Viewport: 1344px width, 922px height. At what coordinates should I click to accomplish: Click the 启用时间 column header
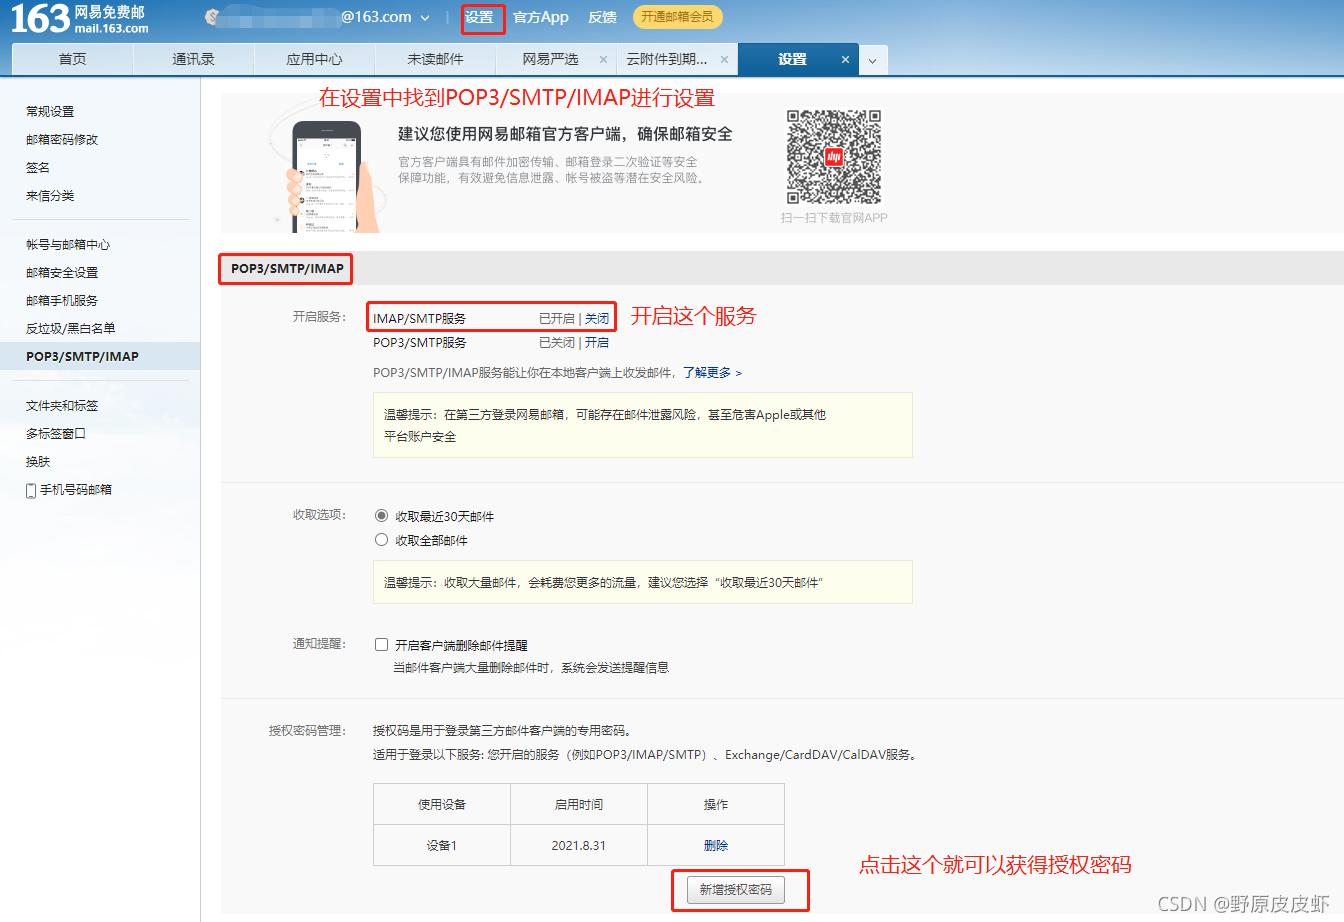579,804
